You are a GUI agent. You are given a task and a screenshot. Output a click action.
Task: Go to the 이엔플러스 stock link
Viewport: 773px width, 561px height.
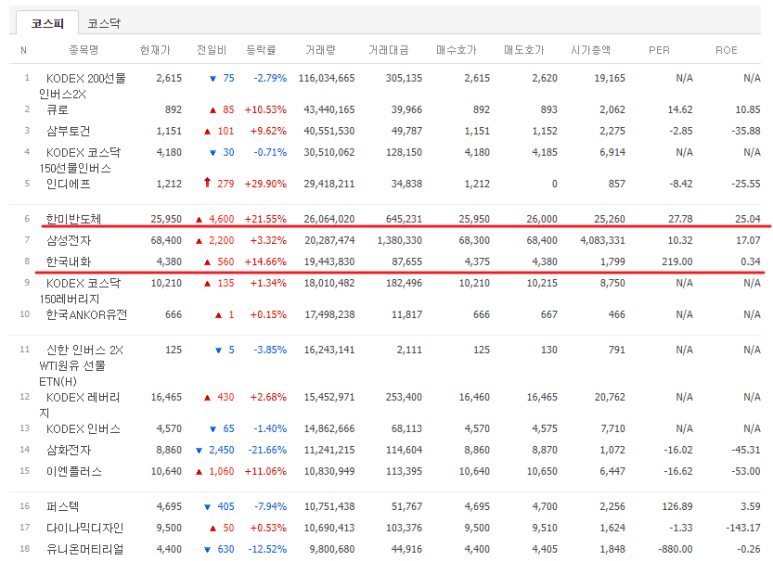click(73, 472)
